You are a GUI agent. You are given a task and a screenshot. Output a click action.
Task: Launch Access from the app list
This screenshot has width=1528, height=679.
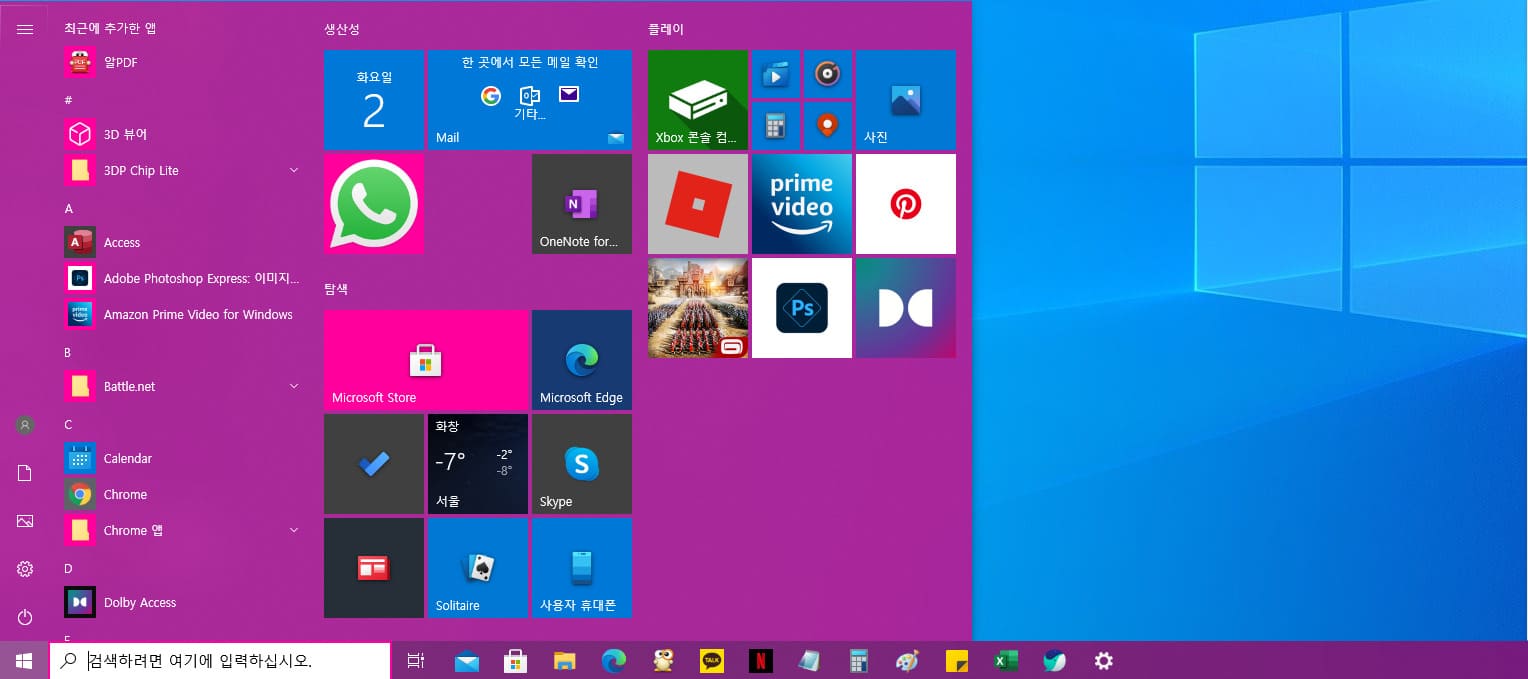coord(183,242)
